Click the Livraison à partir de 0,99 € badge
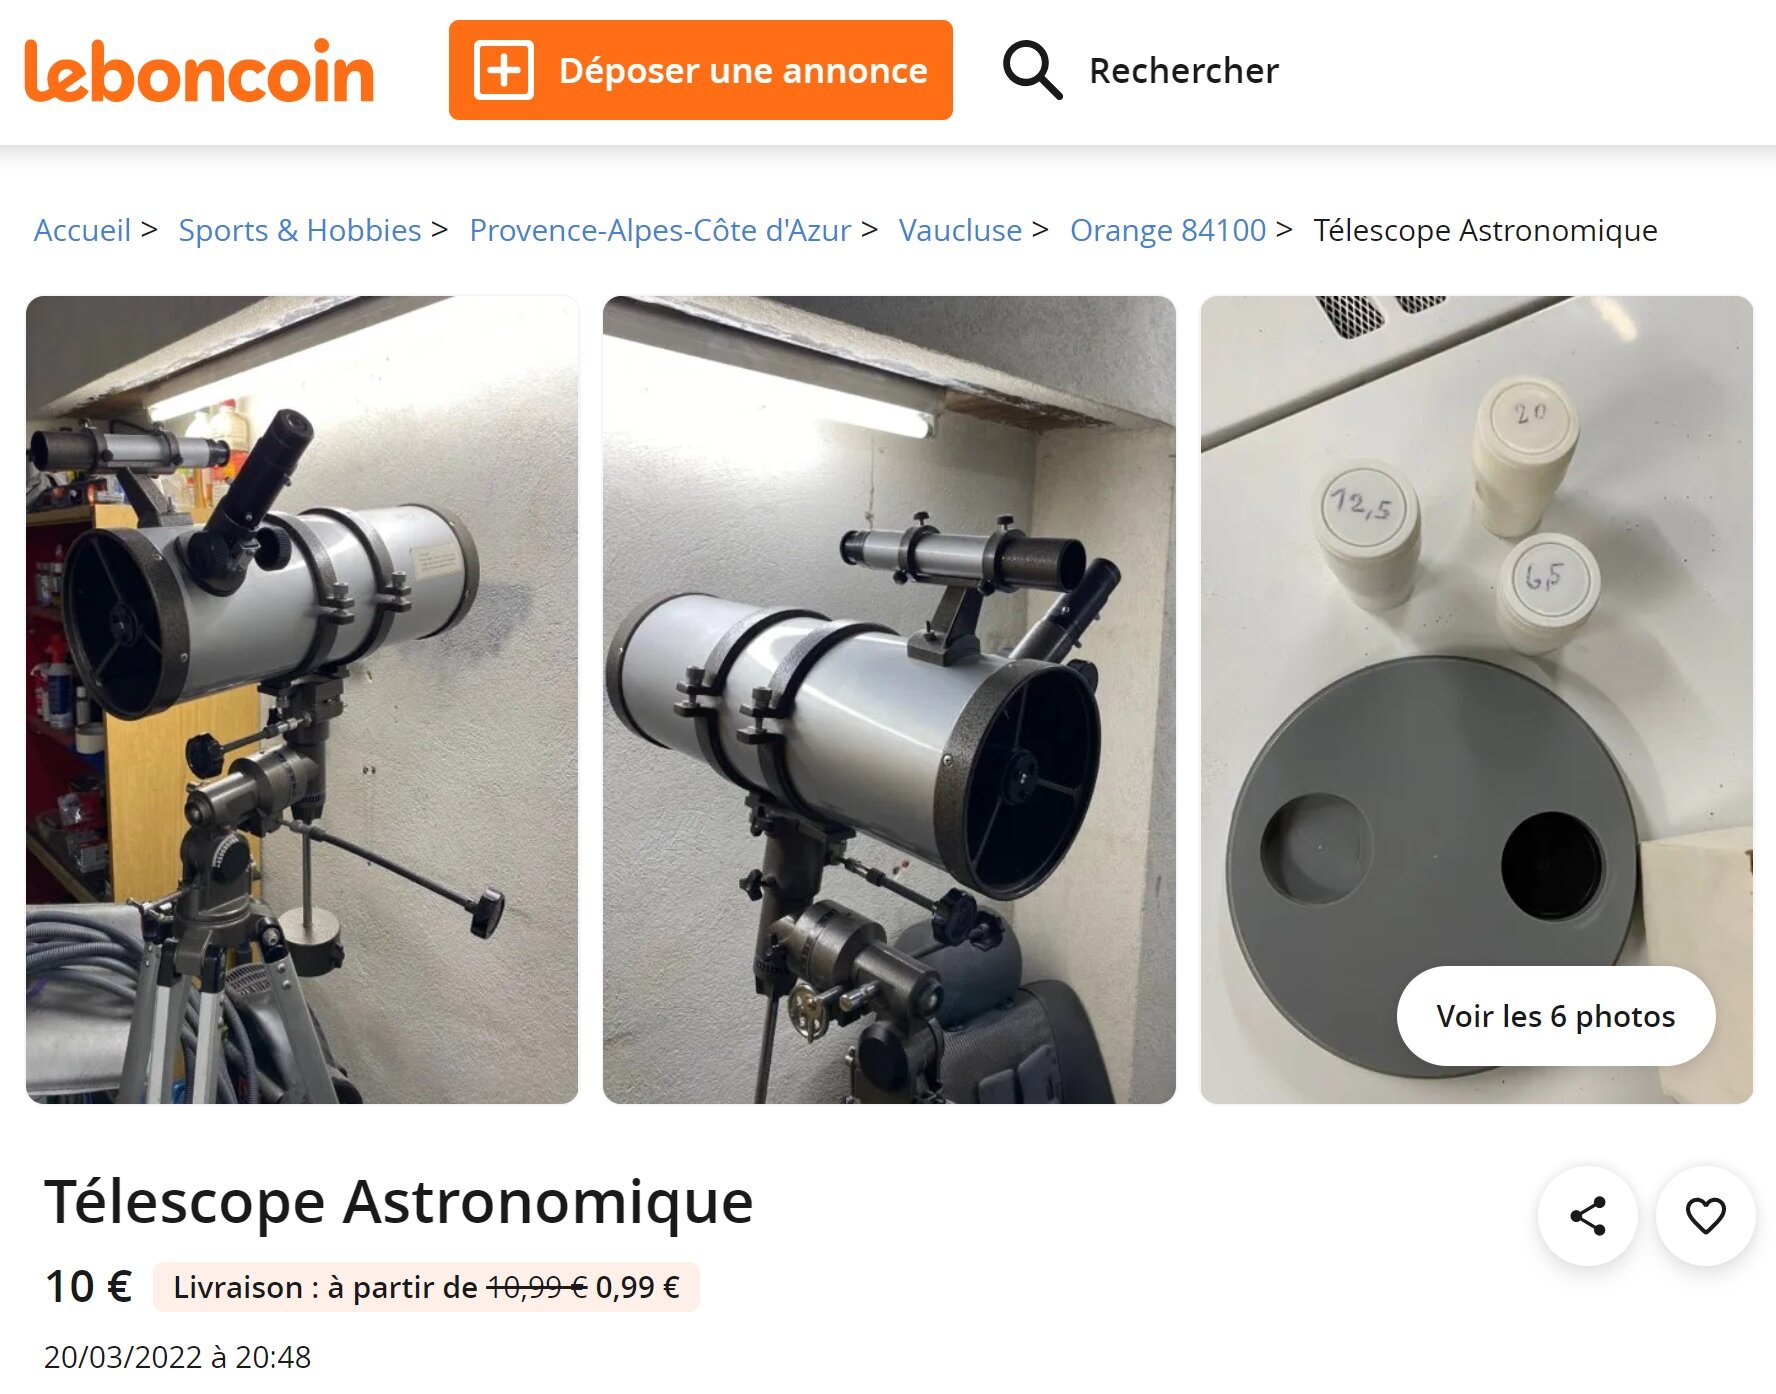The height and width of the screenshot is (1394, 1776). coord(426,1287)
